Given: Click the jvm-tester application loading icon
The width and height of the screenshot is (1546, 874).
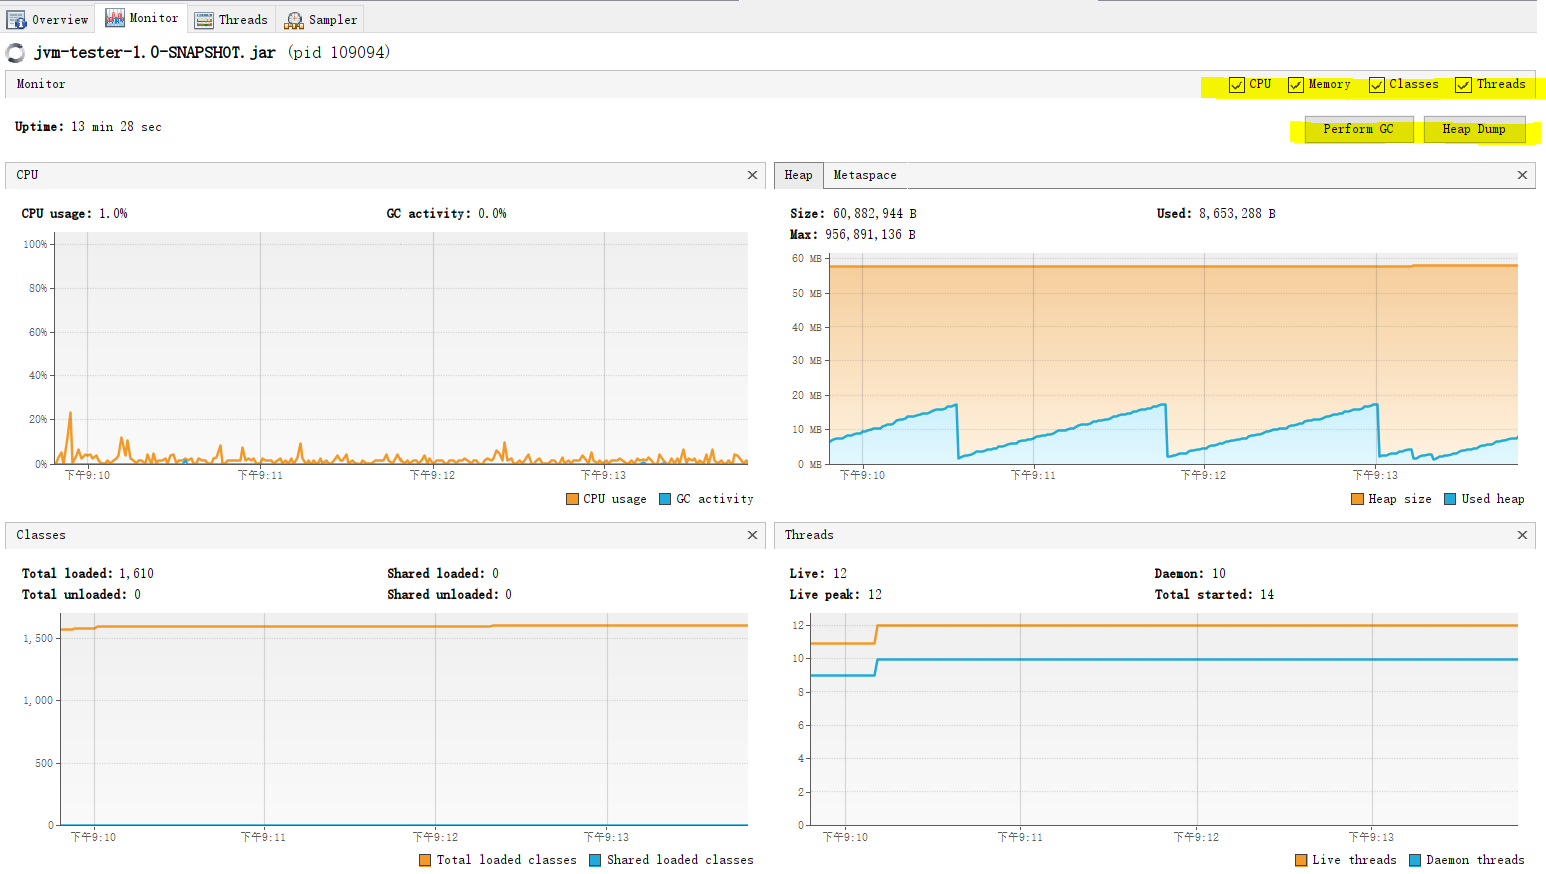Looking at the screenshot, I should click(16, 53).
